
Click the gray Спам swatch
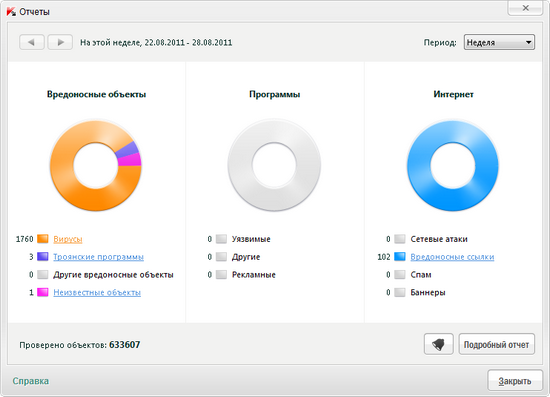(x=400, y=274)
